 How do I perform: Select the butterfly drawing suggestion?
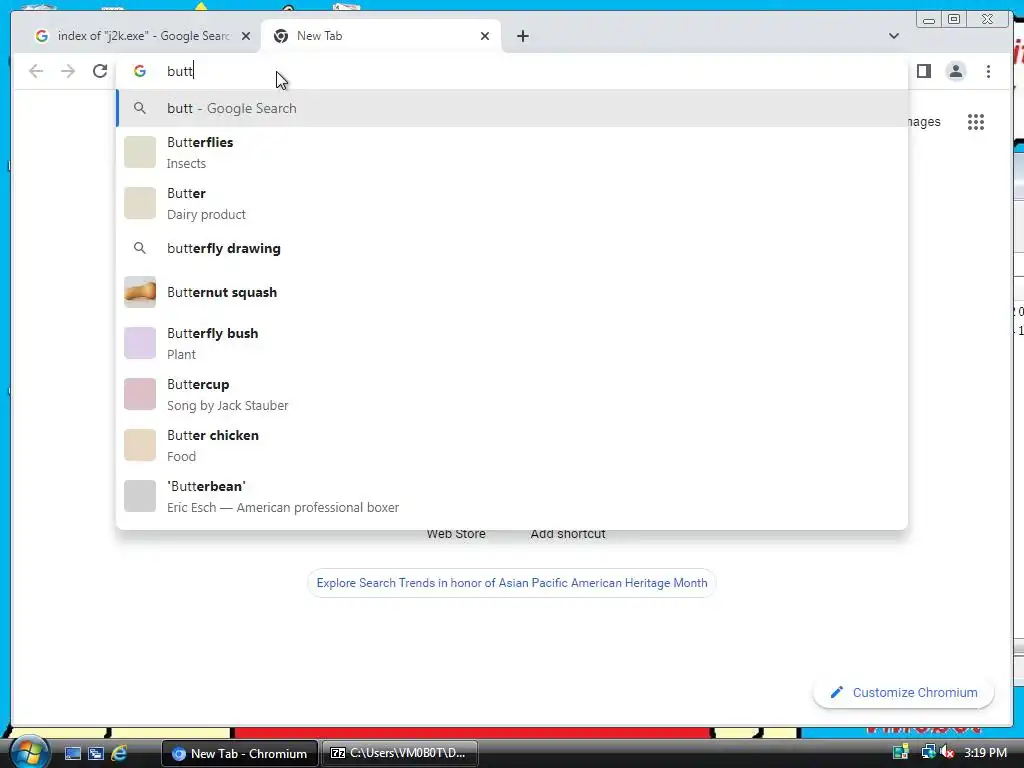pos(512,248)
